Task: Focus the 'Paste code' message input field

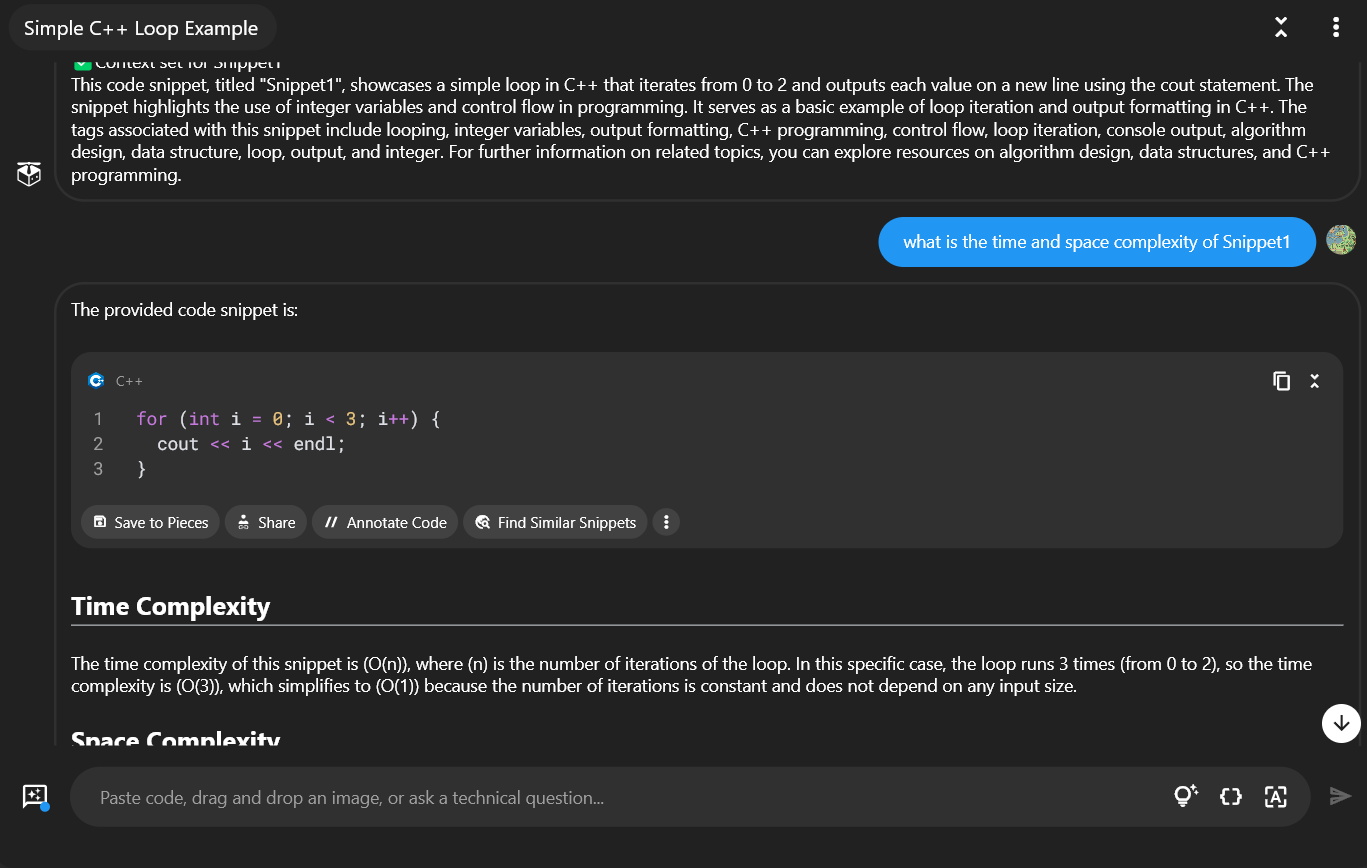Action: tap(620, 798)
